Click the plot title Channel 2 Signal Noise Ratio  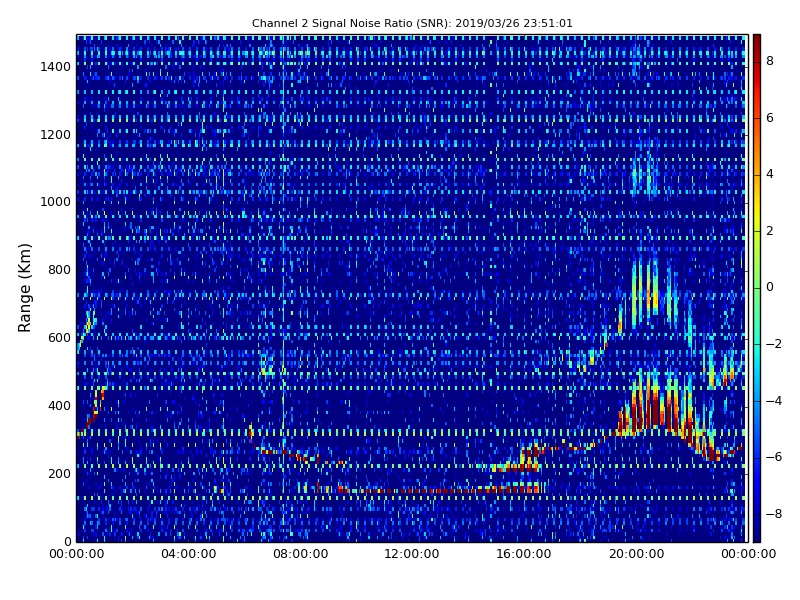pos(412,23)
